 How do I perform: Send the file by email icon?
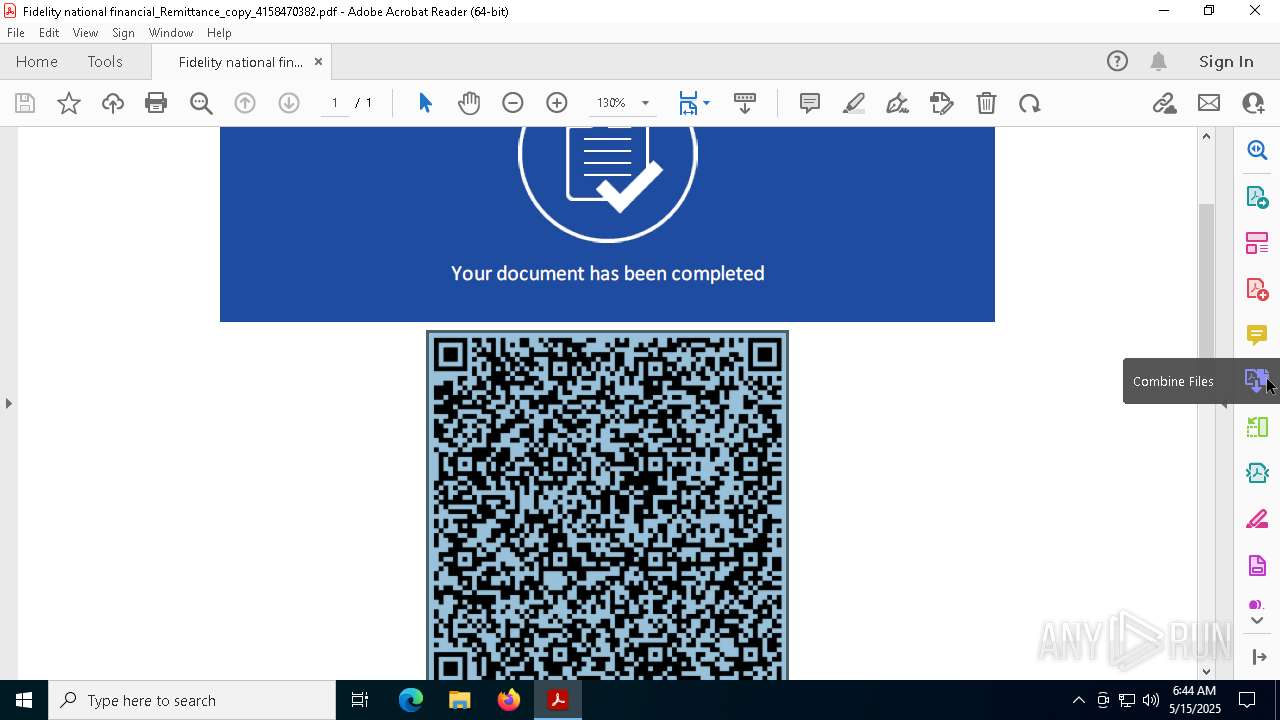[x=1209, y=103]
